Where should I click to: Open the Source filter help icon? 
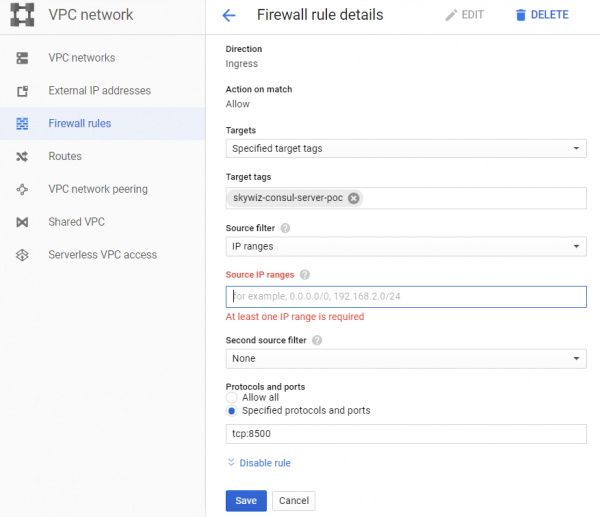tap(286, 228)
